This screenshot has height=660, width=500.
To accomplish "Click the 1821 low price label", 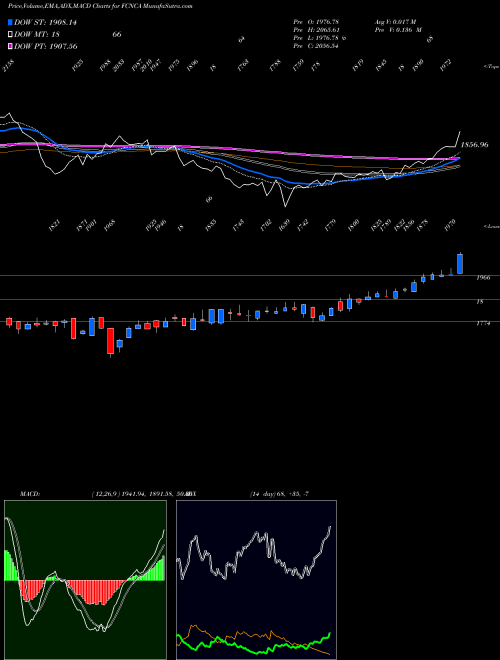I will point(54,225).
